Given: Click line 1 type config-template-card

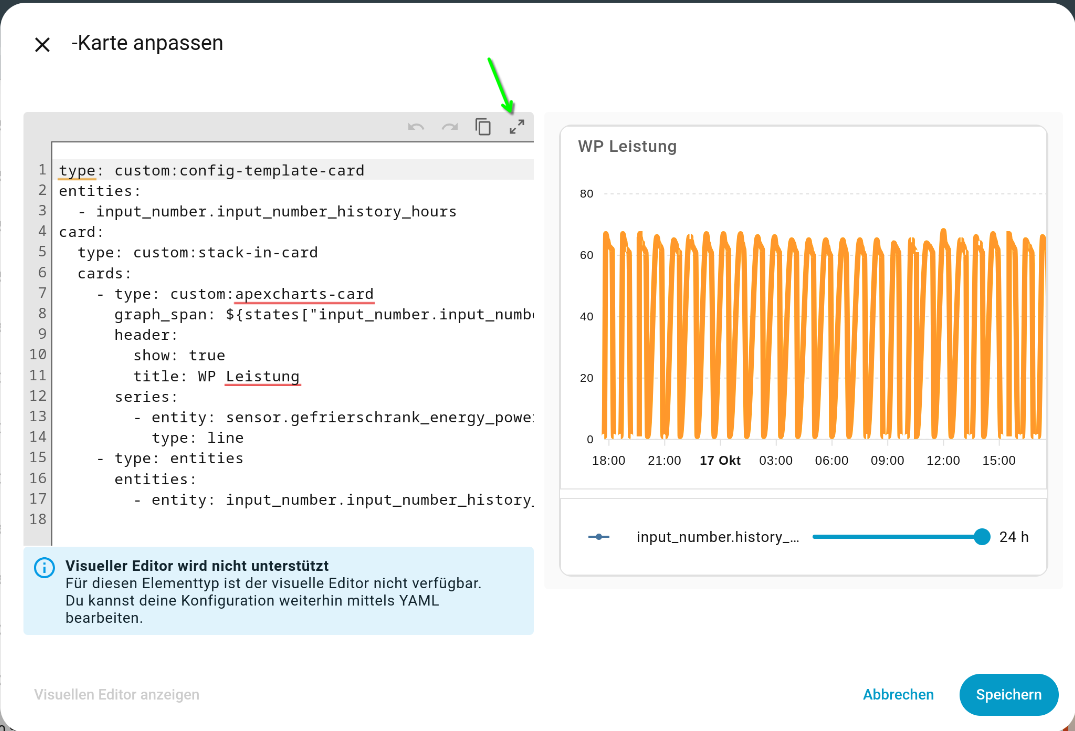Looking at the screenshot, I should pos(212,170).
